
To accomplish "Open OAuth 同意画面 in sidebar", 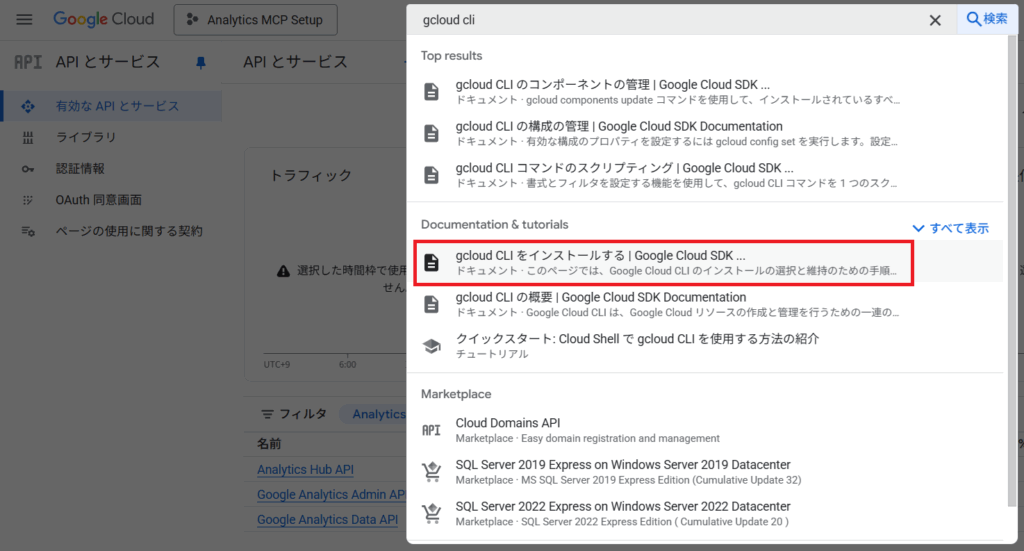I will pyautogui.click(x=98, y=200).
